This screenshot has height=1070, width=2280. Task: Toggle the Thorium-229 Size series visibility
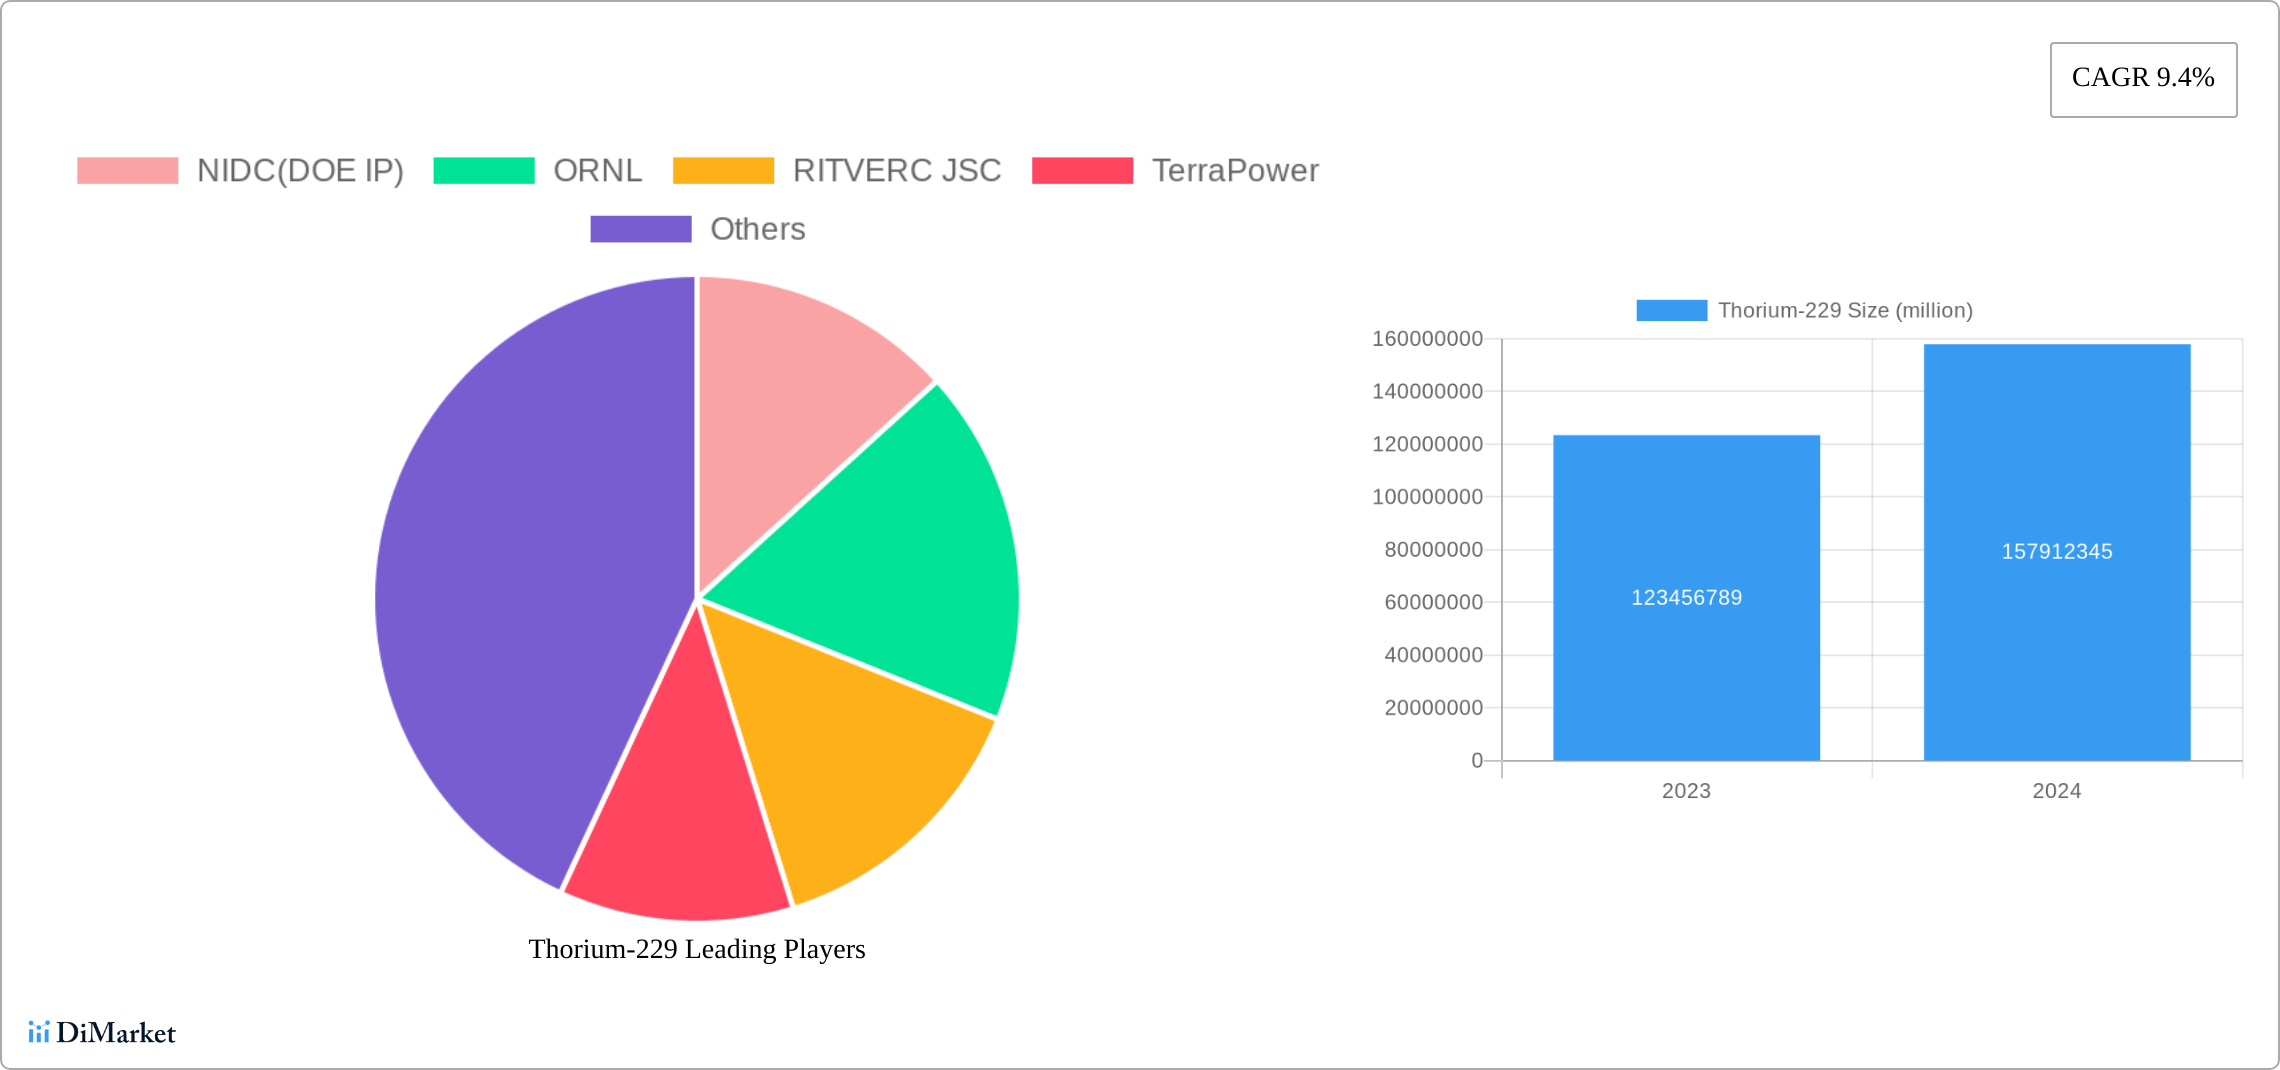tap(1844, 310)
